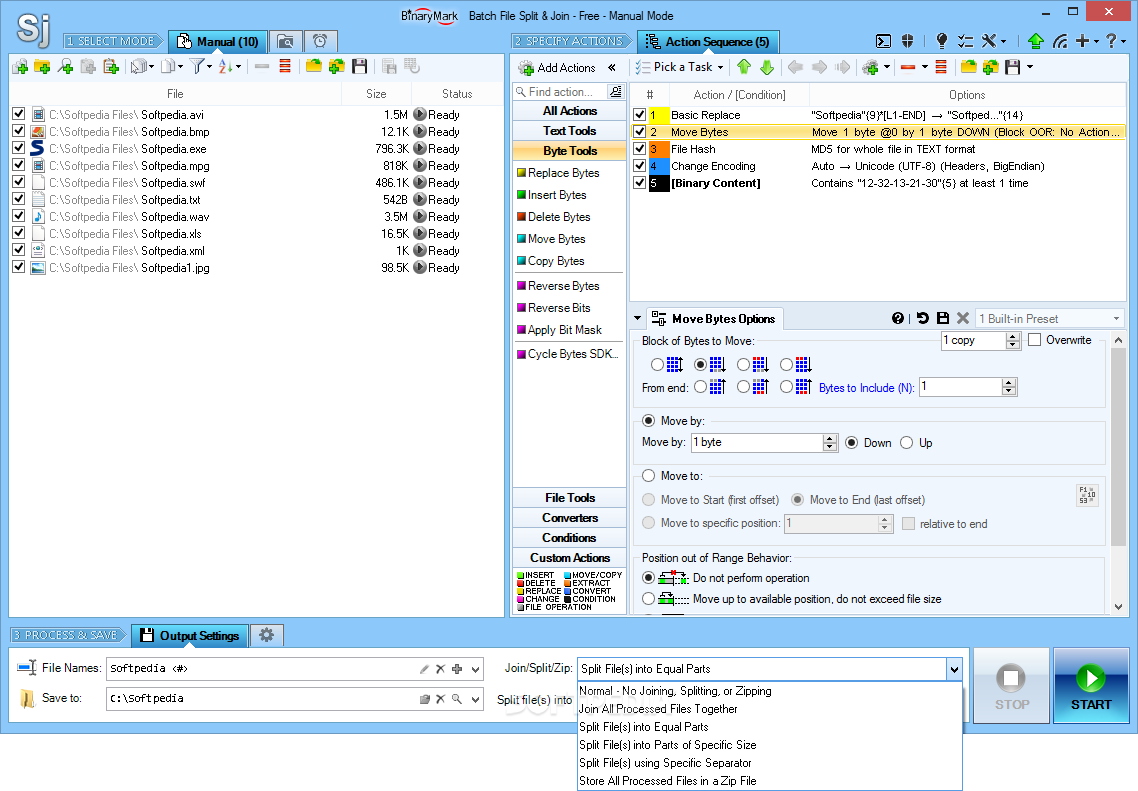1138x791 pixels.
Task: Choose Split File(s) using Specific Separator
Action: pos(666,763)
